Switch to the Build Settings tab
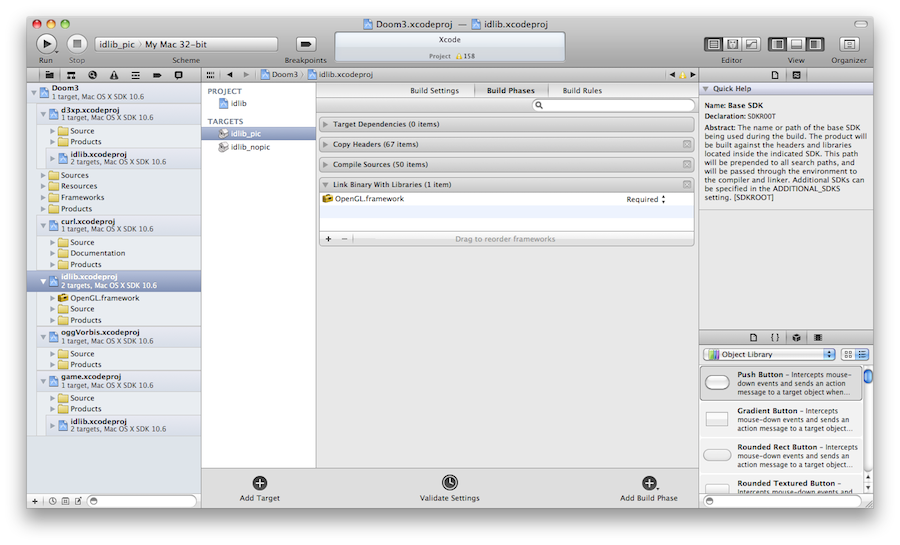This screenshot has width=900, height=545. point(435,91)
